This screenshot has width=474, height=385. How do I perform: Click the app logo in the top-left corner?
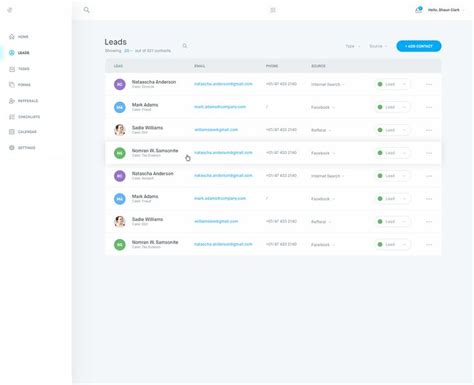pos(10,10)
